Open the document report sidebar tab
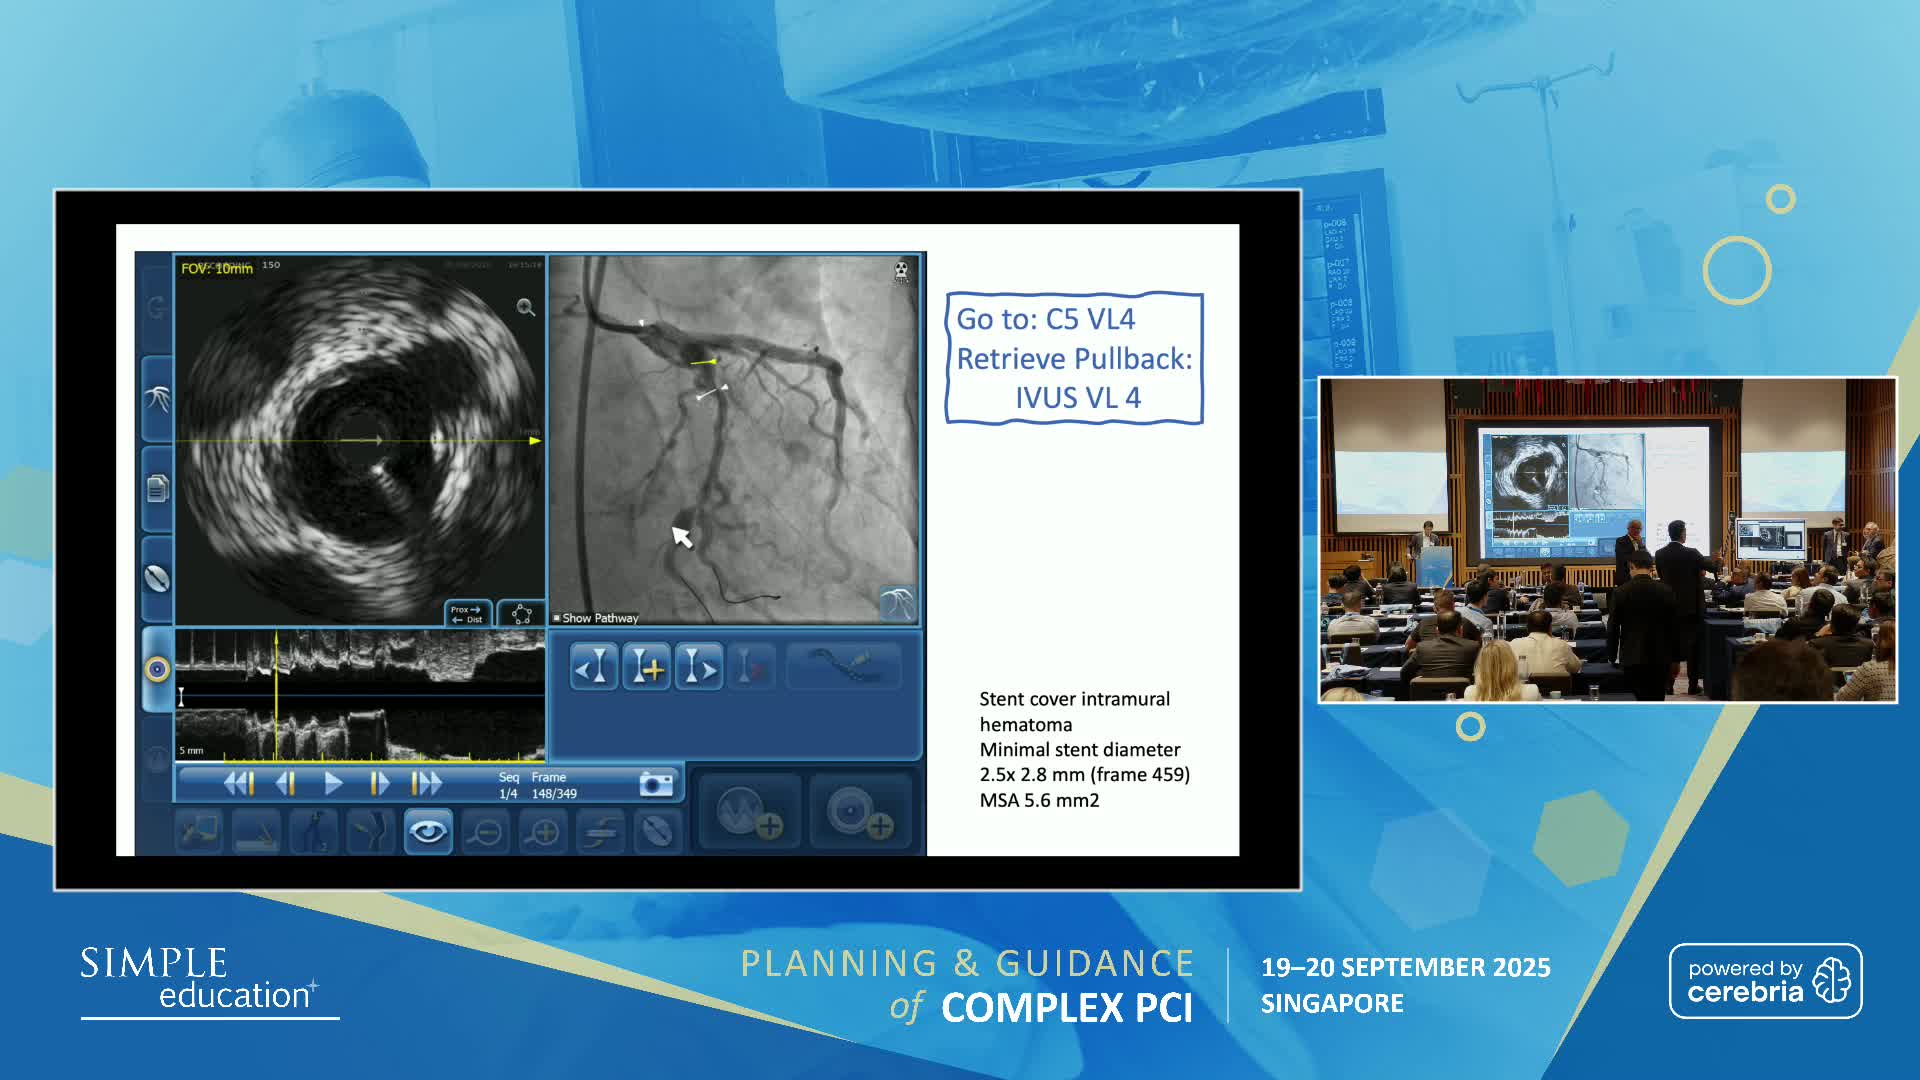The image size is (1920, 1080). pos(157,489)
